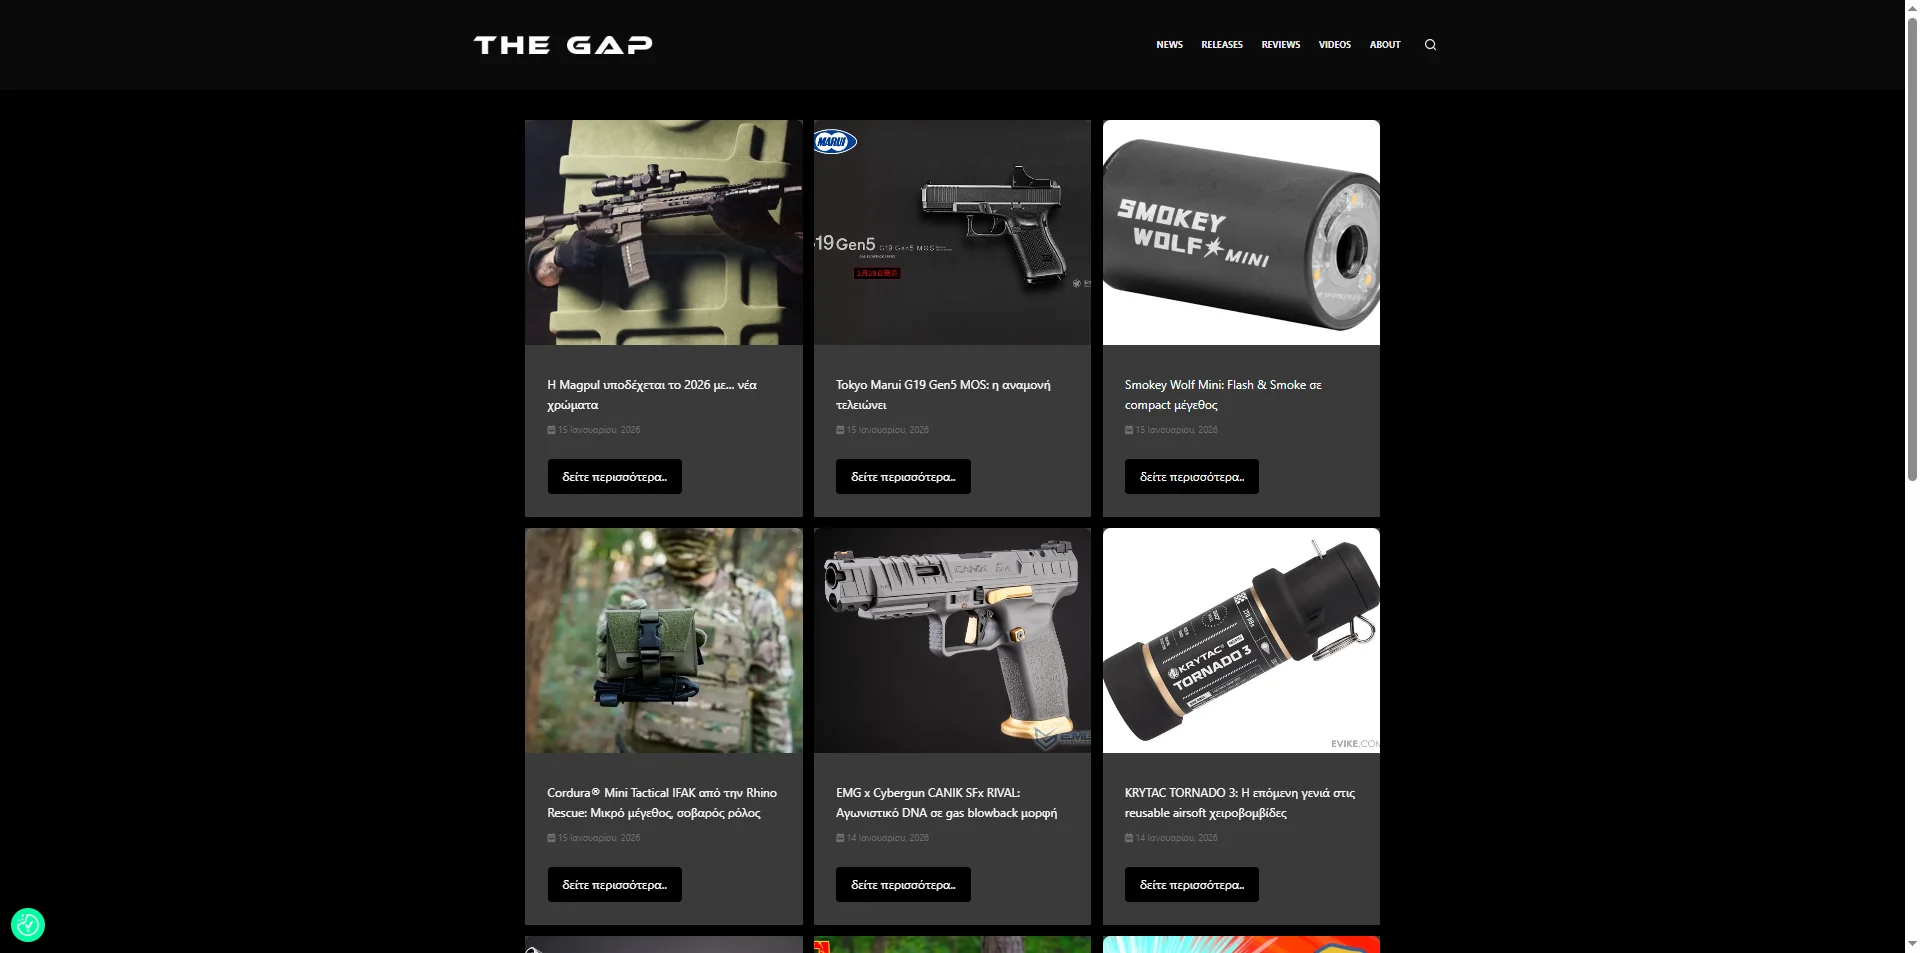Click The Gap site logo

tap(563, 45)
